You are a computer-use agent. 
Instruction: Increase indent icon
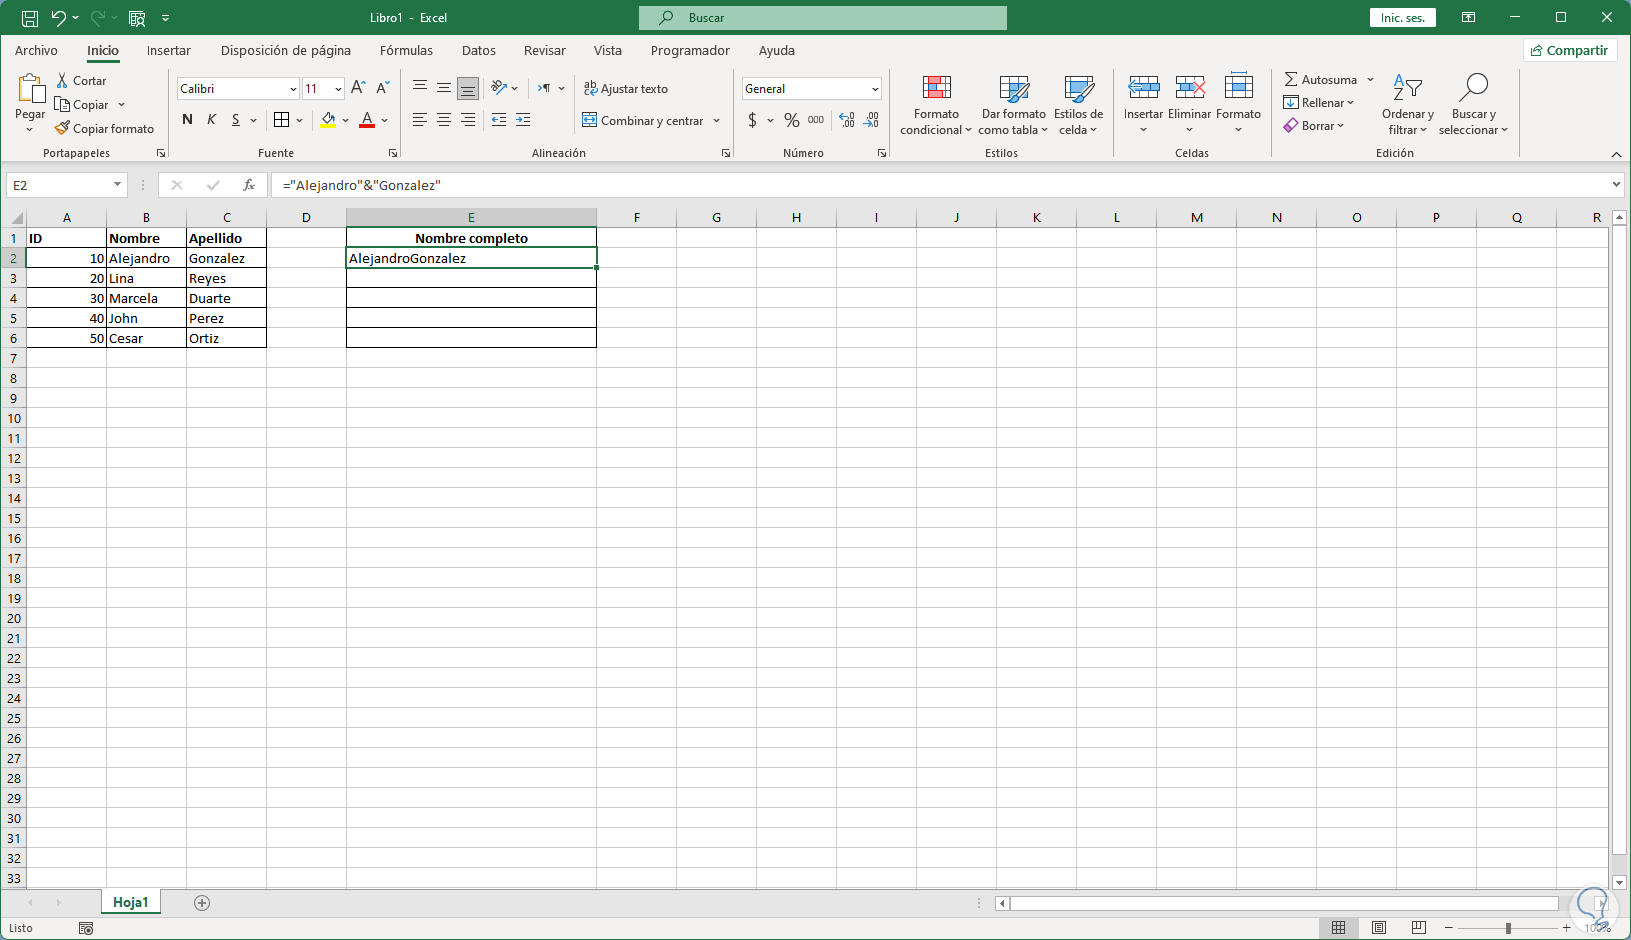click(523, 120)
